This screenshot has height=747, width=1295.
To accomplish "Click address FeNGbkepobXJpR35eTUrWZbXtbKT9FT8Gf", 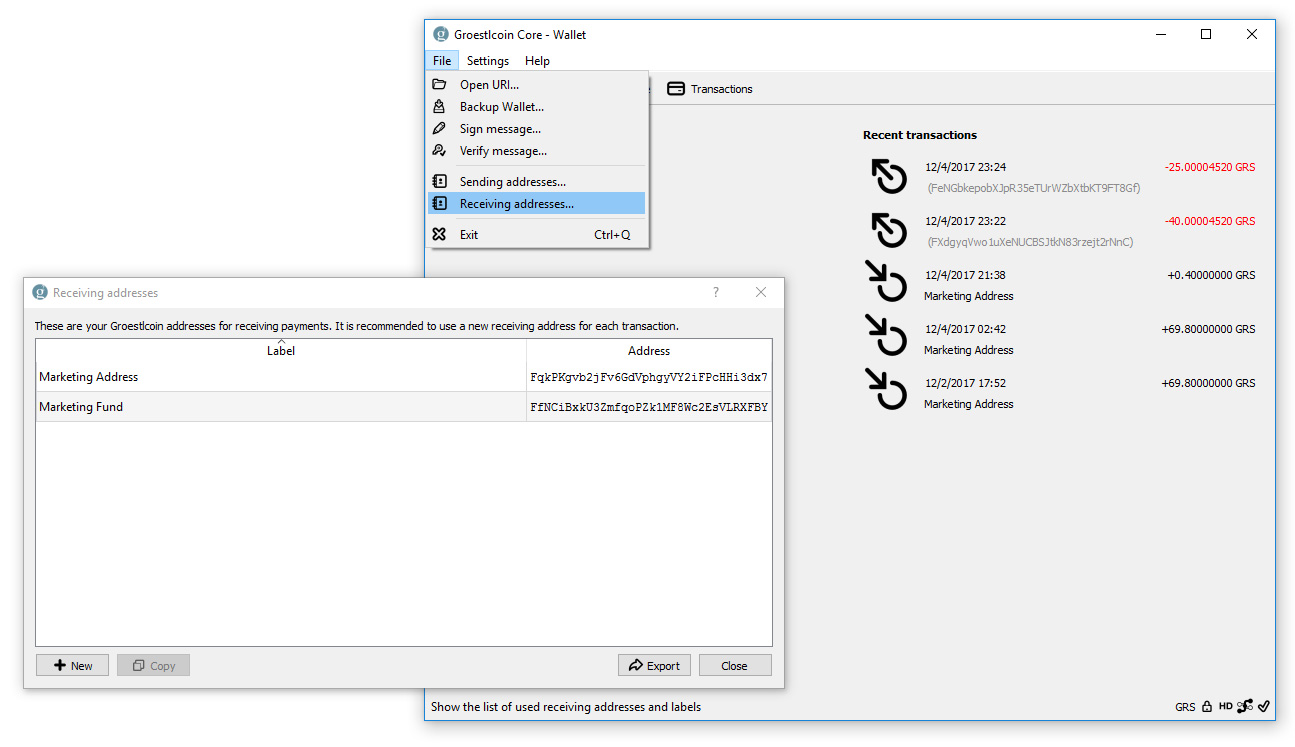I will [1034, 188].
